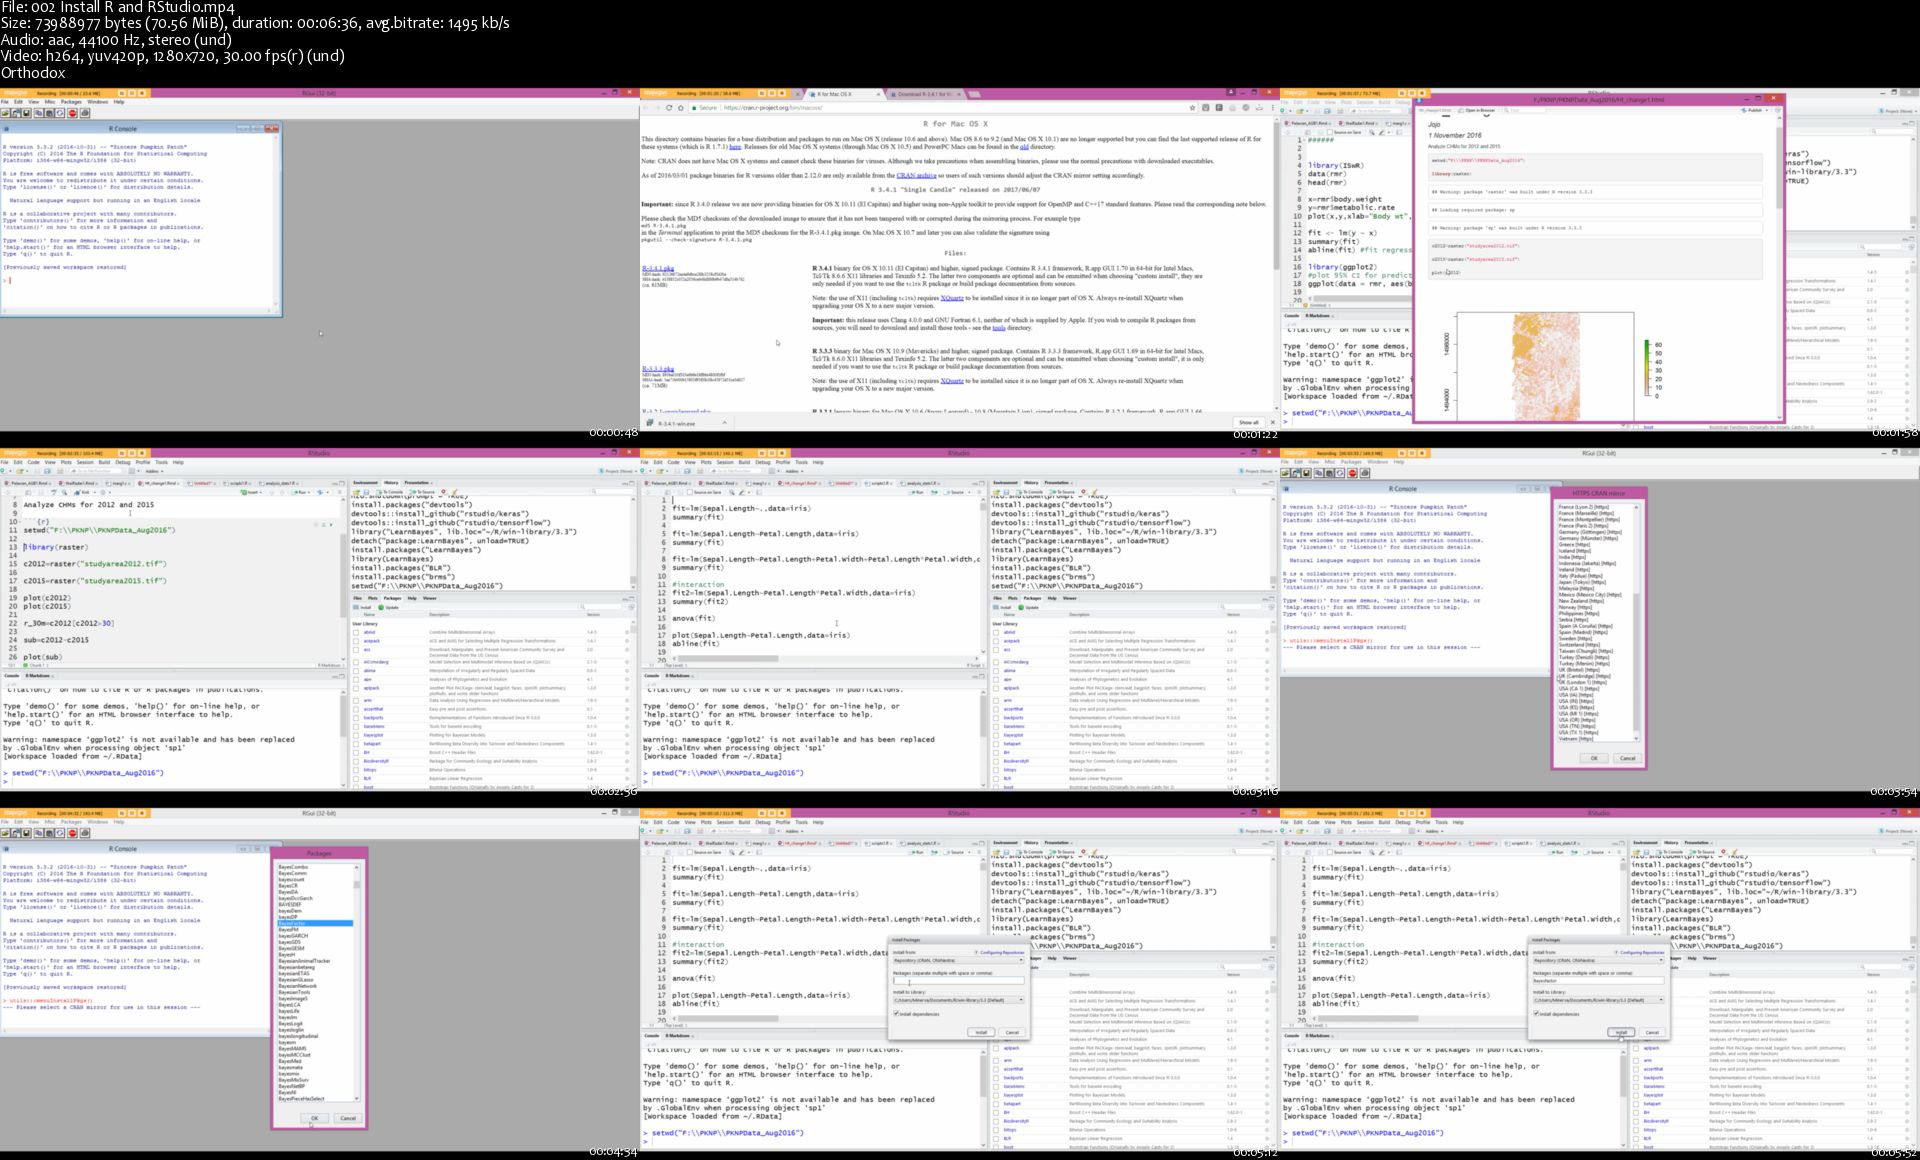
Task: Switch to the Environment tab in the 00:05:12 frame
Action: click(x=1005, y=843)
